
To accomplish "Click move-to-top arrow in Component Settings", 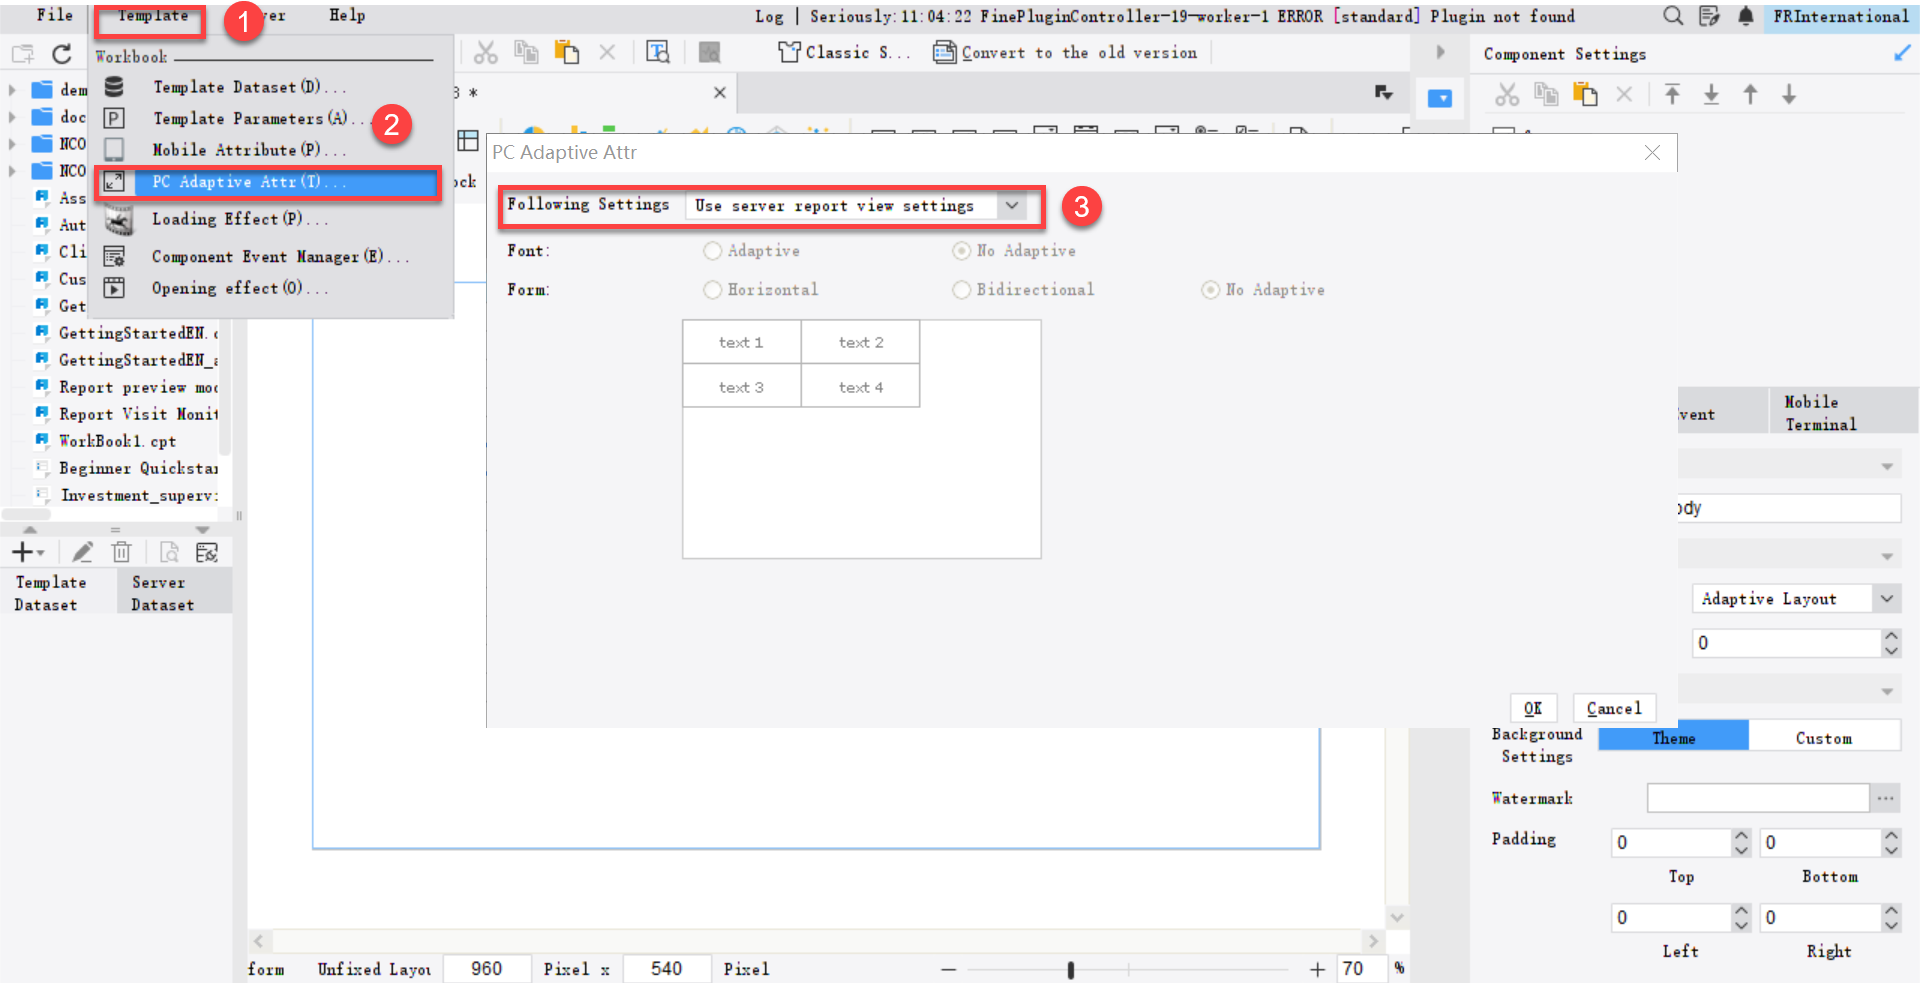I will tap(1672, 94).
